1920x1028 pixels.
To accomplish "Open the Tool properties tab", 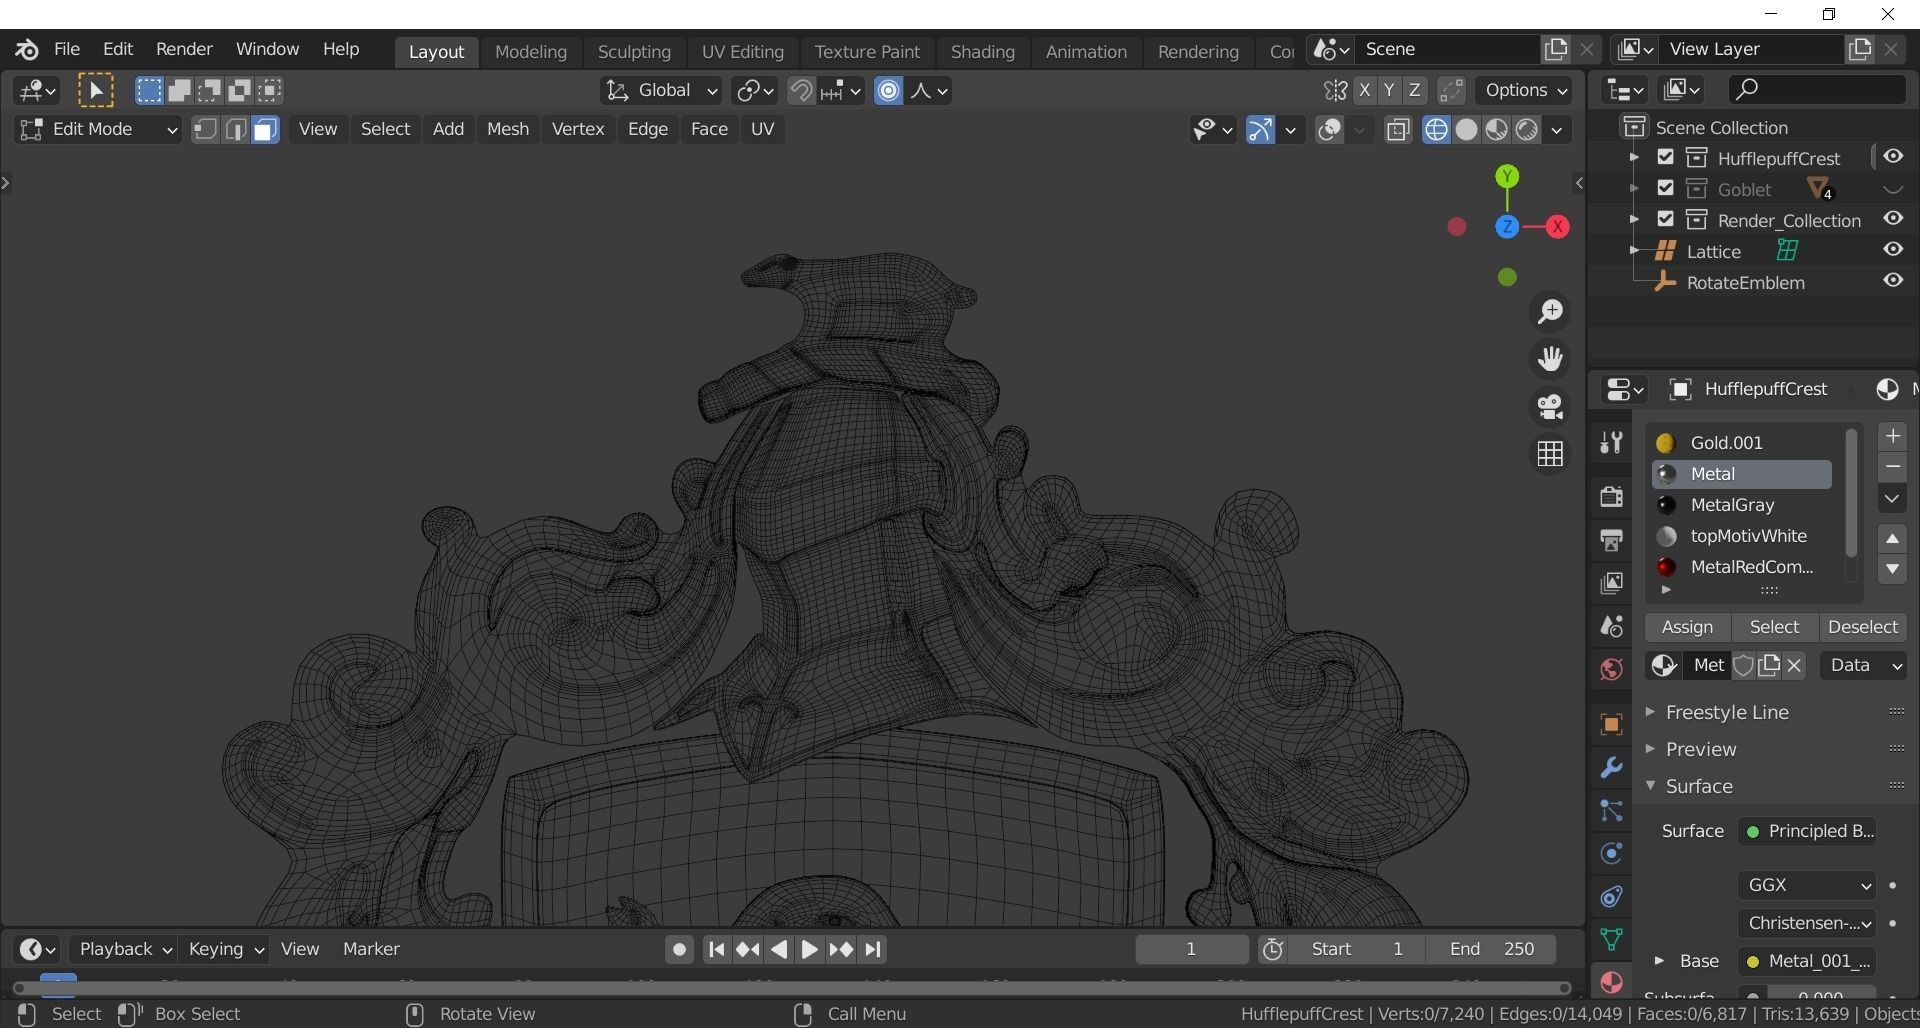I will point(1611,443).
